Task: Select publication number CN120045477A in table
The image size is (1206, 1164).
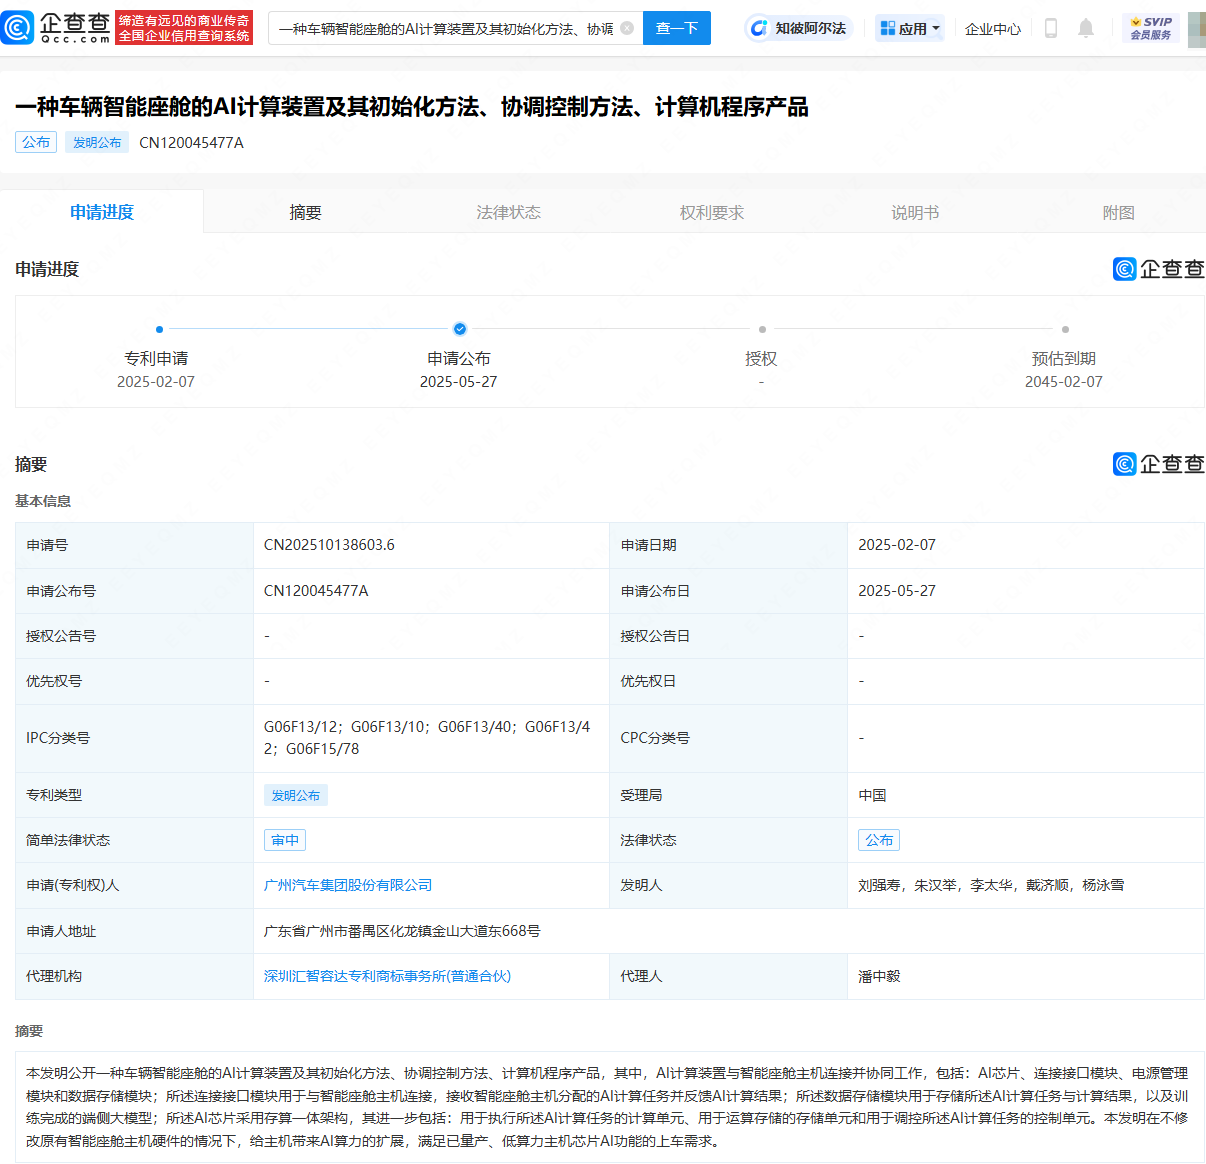Action: (316, 591)
